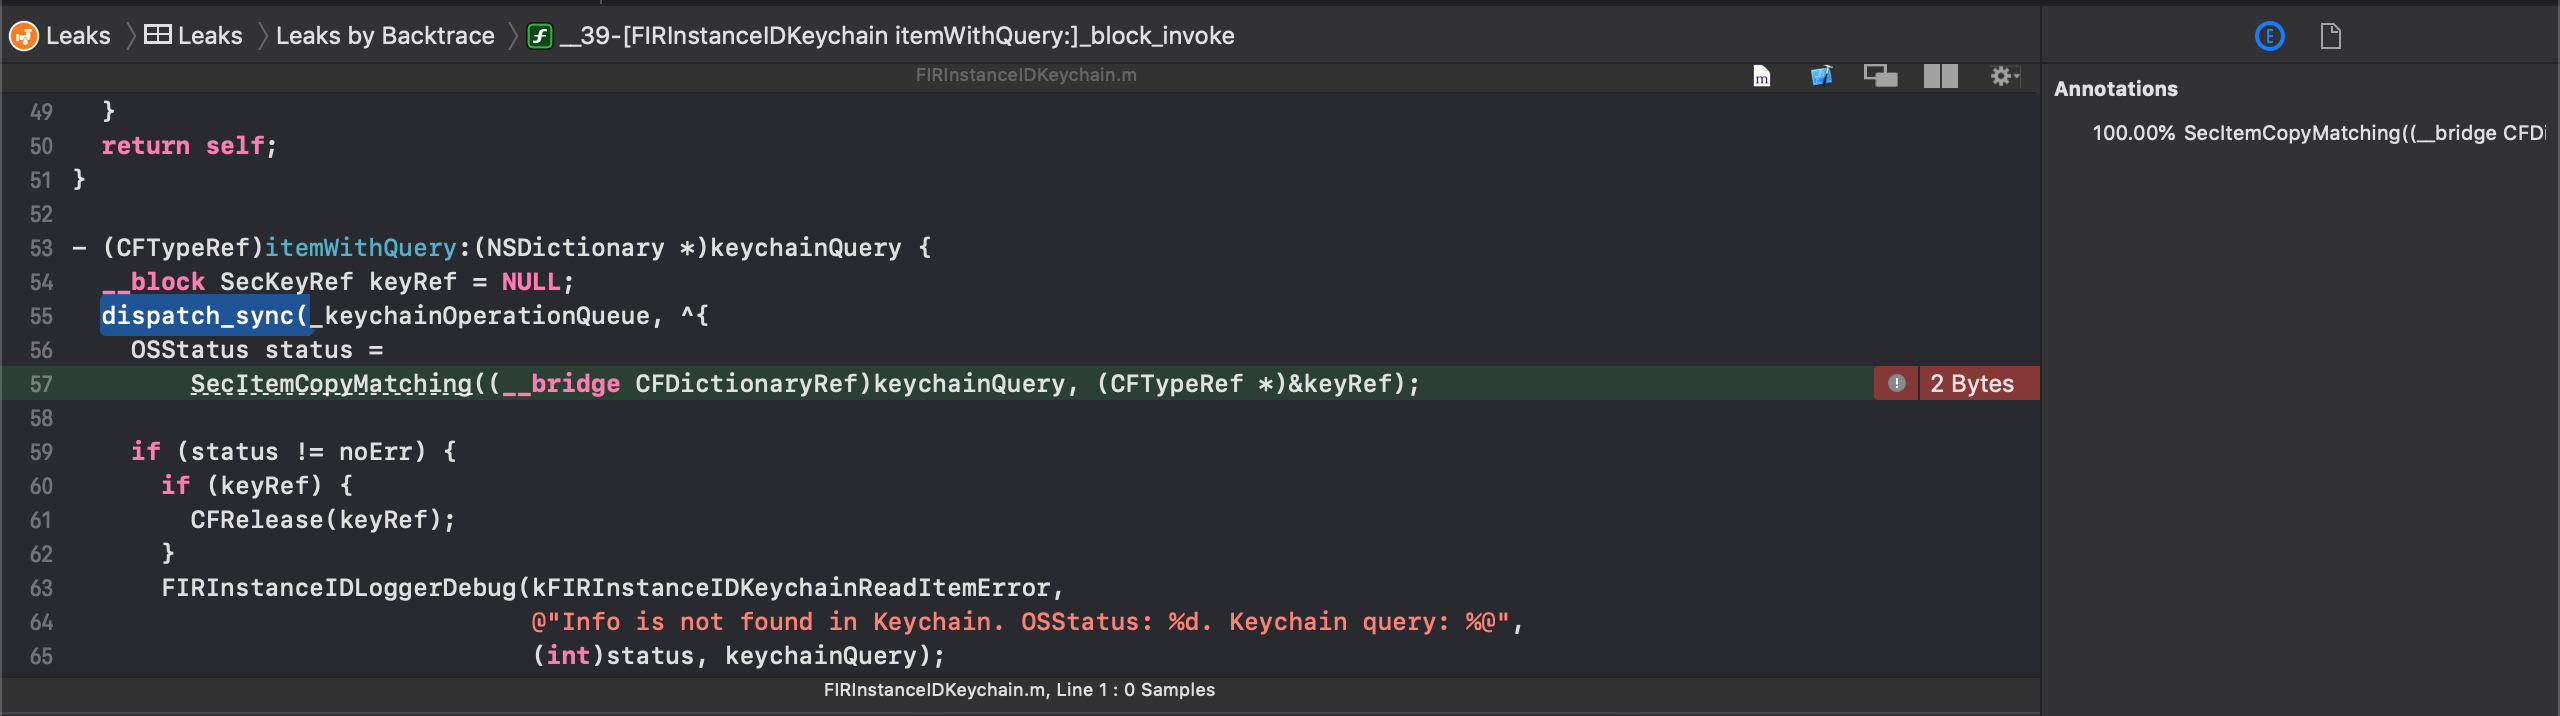Toggle the overlapping windows display icon
This screenshot has width=2560, height=716.
tap(1880, 76)
